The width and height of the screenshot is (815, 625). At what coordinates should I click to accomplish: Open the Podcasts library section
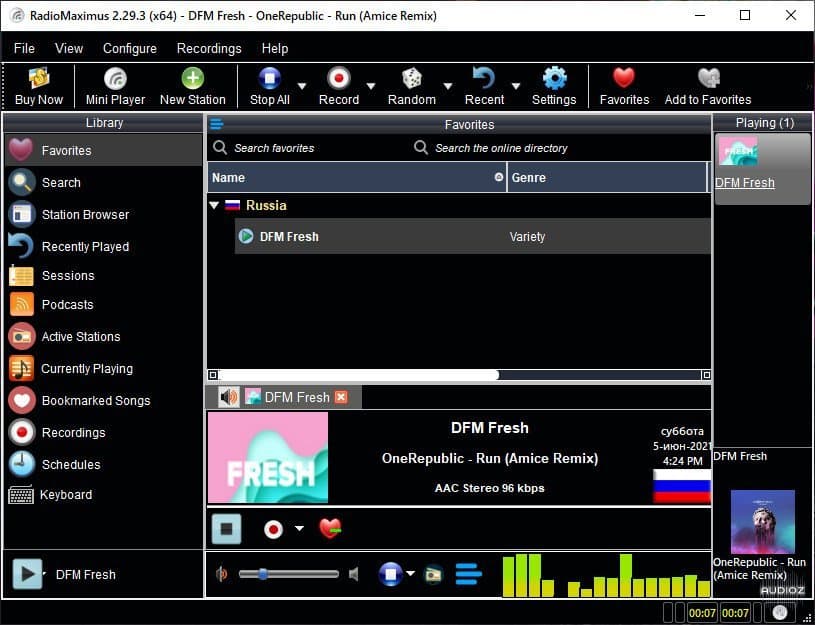pos(67,305)
